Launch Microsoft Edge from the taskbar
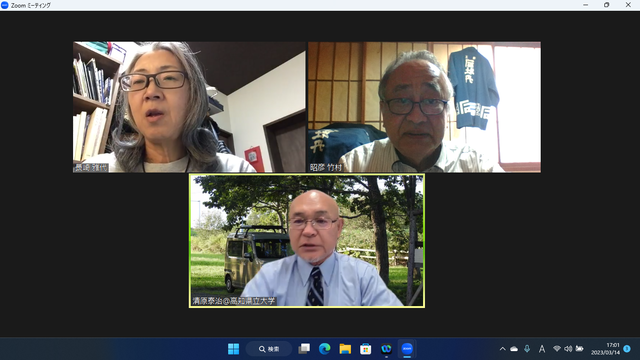This screenshot has height=360, width=640. click(324, 349)
